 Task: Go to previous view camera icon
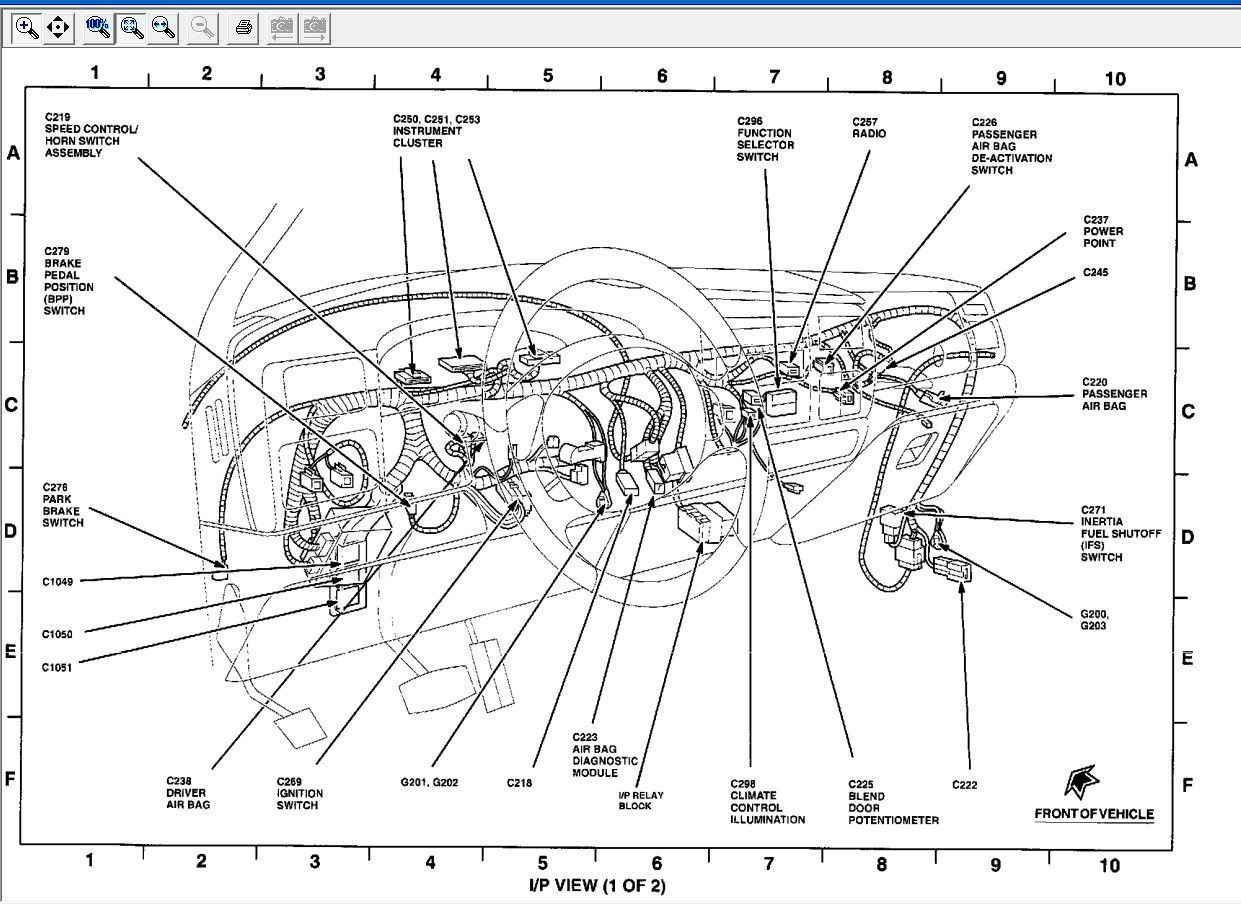pos(282,28)
